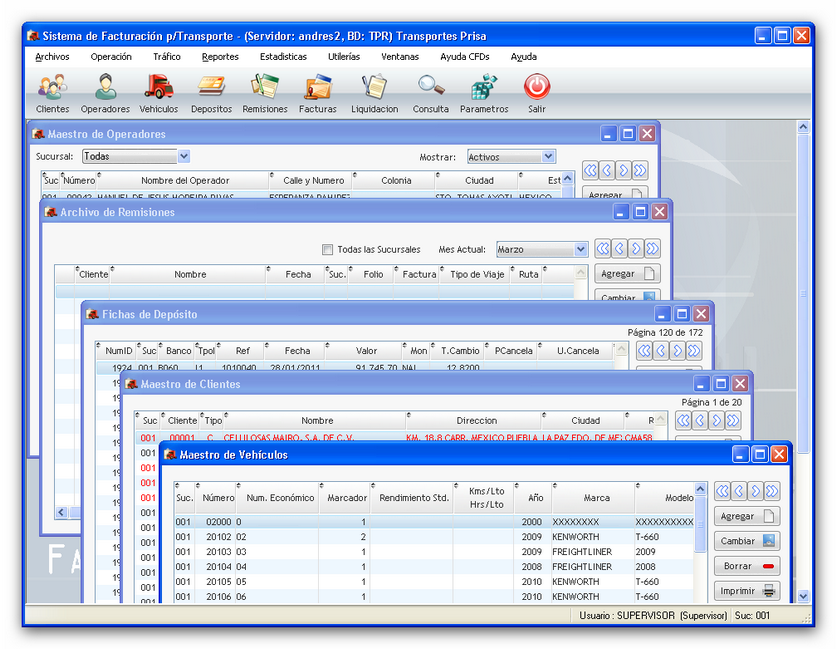Click T.Cambio column header in Fichas de Depósito
The width and height of the screenshot is (837, 649).
coord(459,351)
